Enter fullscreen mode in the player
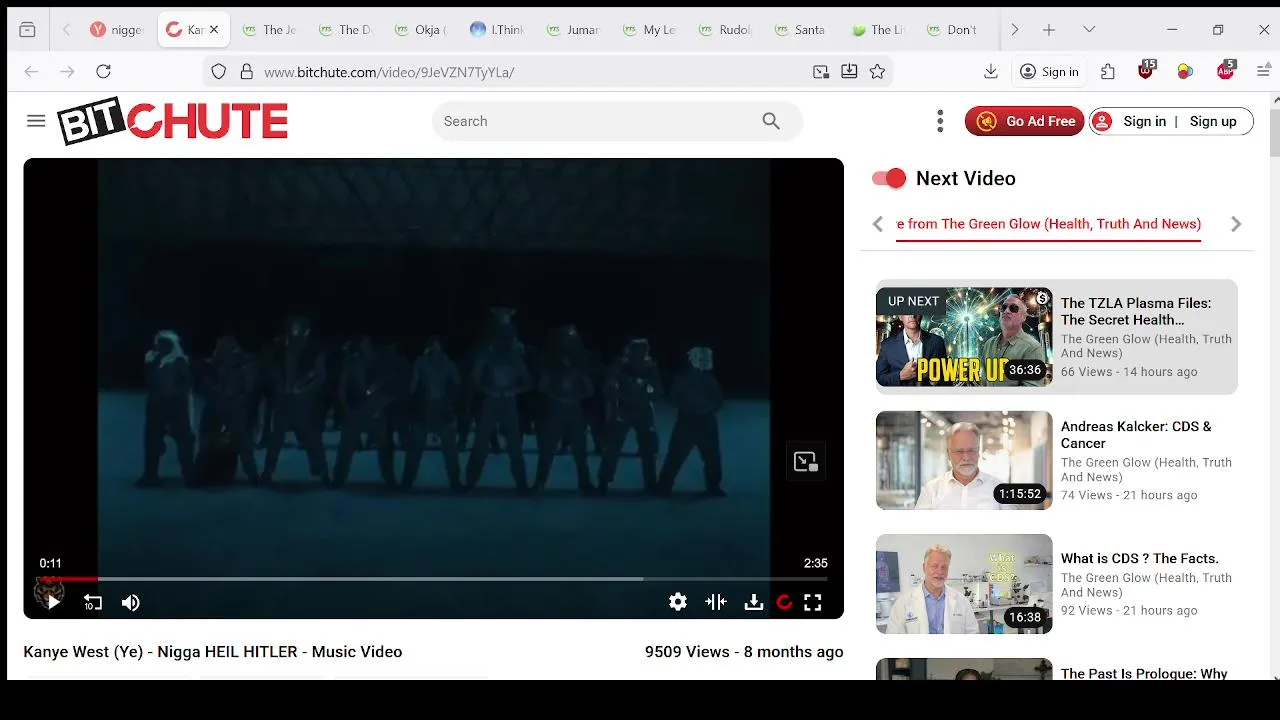Viewport: 1280px width, 720px height. (x=813, y=602)
